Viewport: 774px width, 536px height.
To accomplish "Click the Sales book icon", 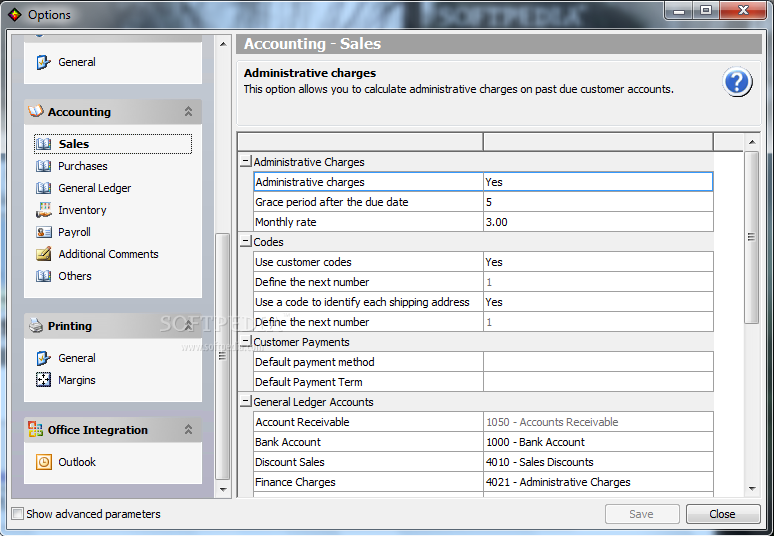I will point(43,144).
